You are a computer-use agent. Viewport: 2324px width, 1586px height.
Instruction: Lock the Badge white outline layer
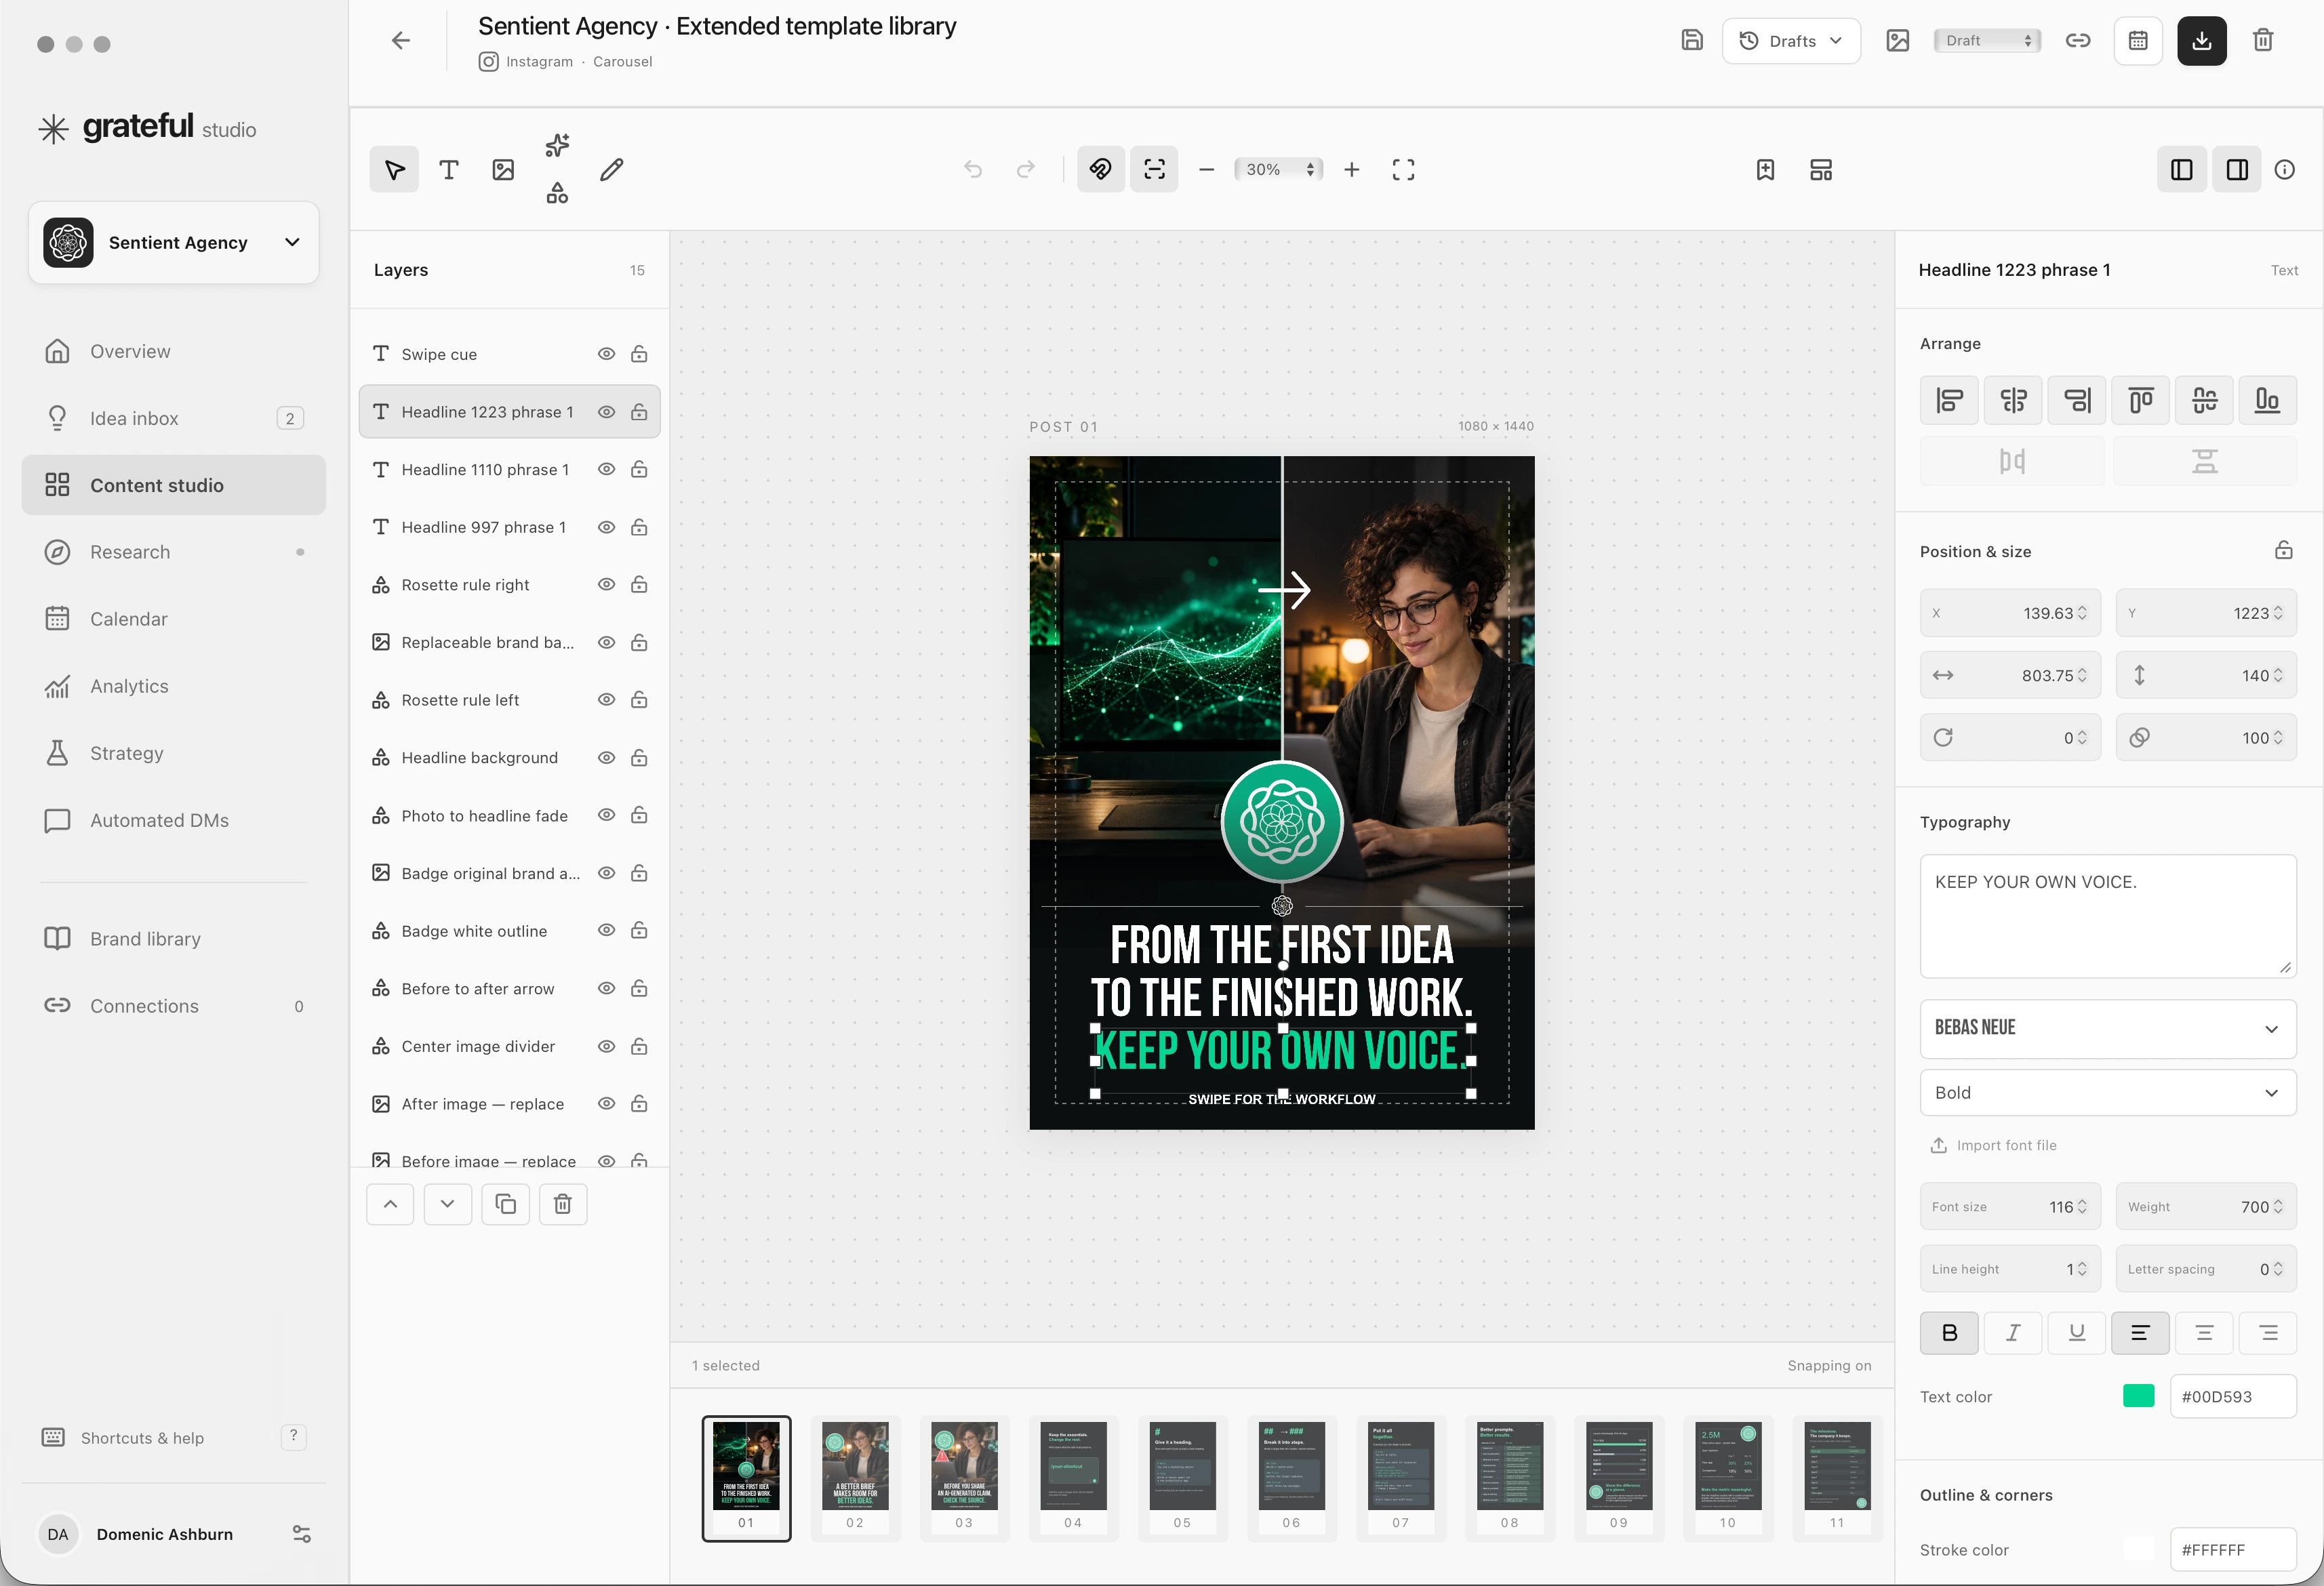click(x=639, y=931)
